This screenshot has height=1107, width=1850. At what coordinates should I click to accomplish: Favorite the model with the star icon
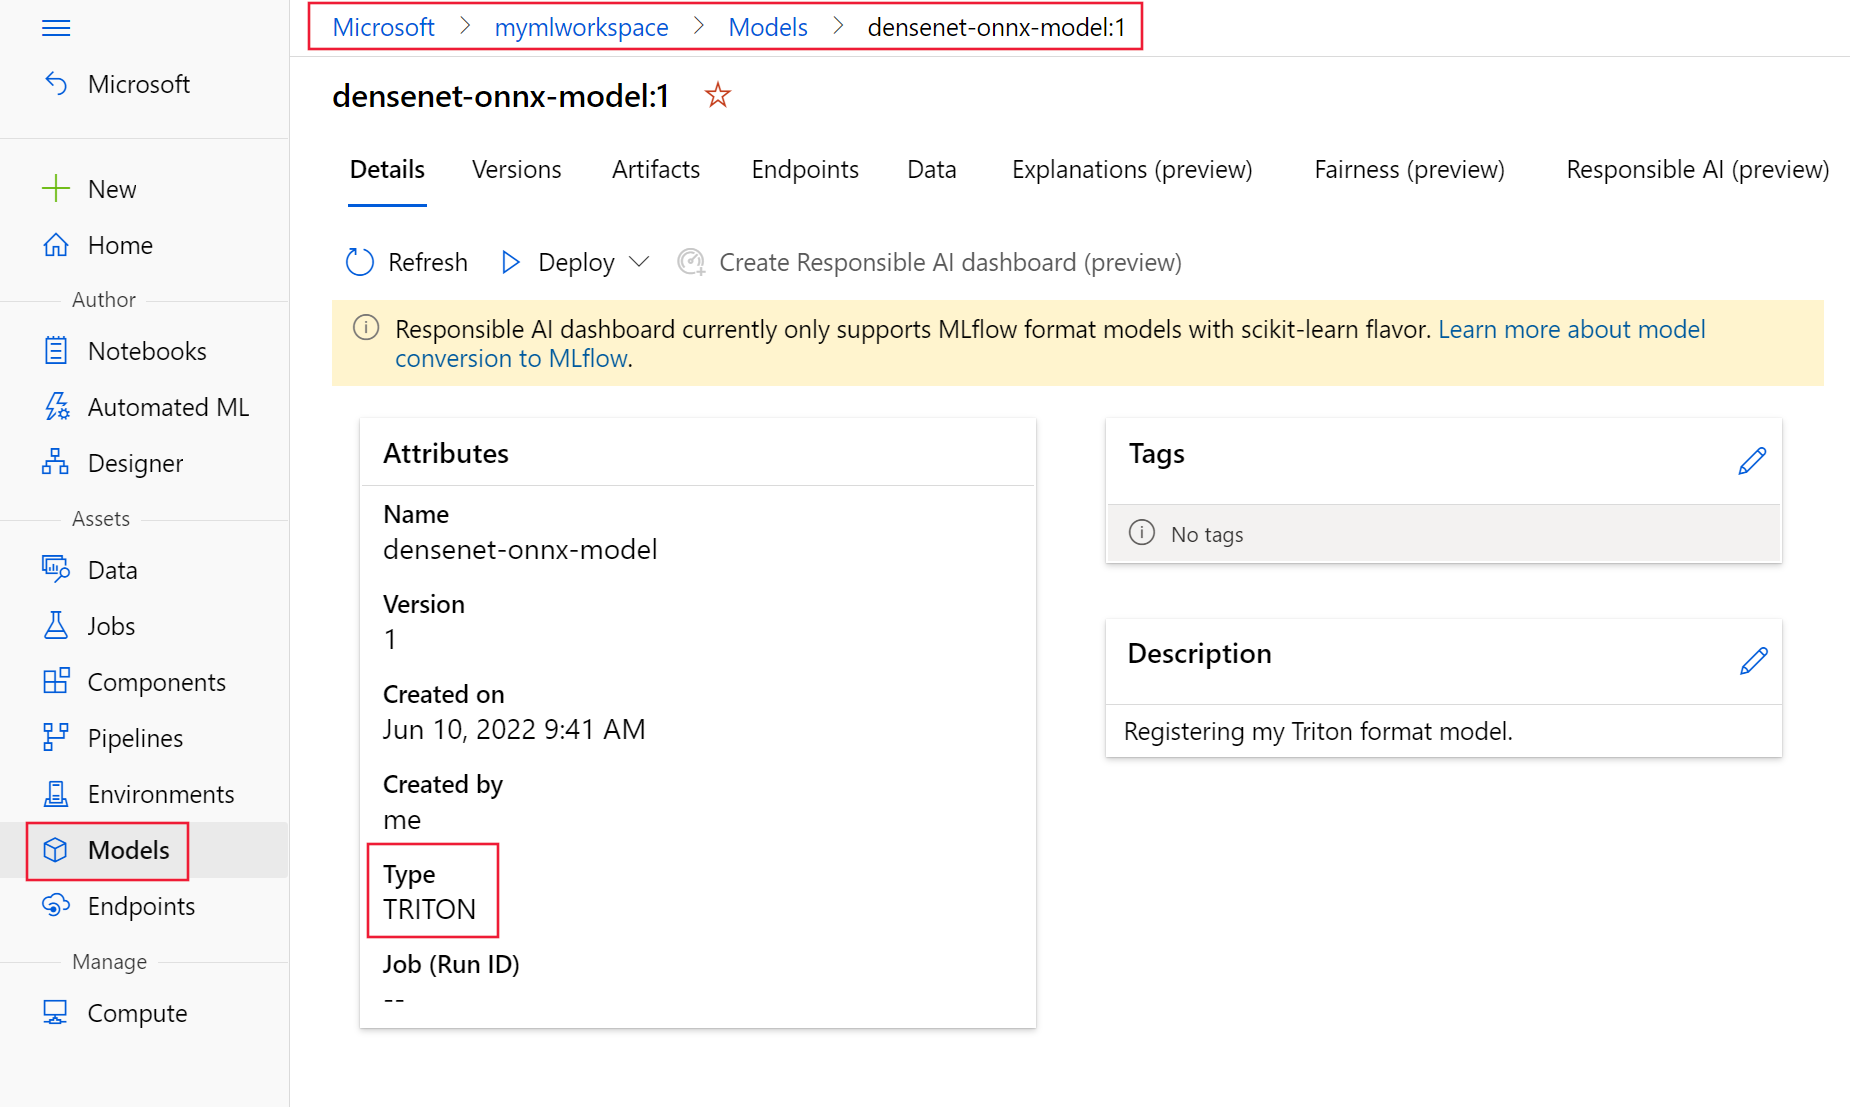click(x=717, y=96)
